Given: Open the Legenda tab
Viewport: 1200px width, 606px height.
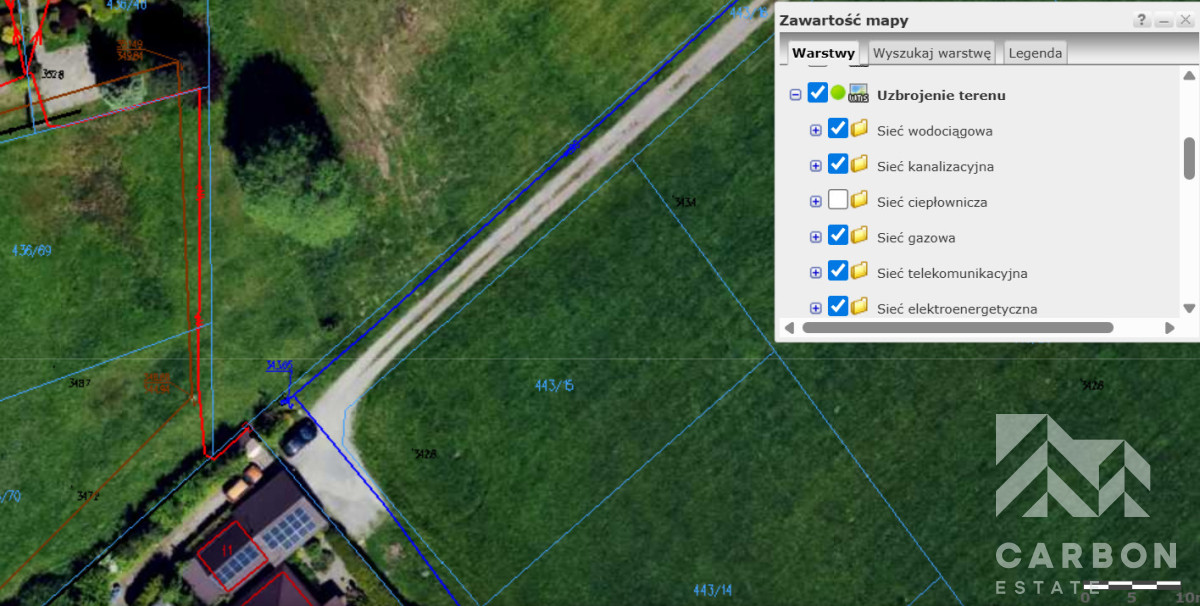Looking at the screenshot, I should click(x=1035, y=53).
